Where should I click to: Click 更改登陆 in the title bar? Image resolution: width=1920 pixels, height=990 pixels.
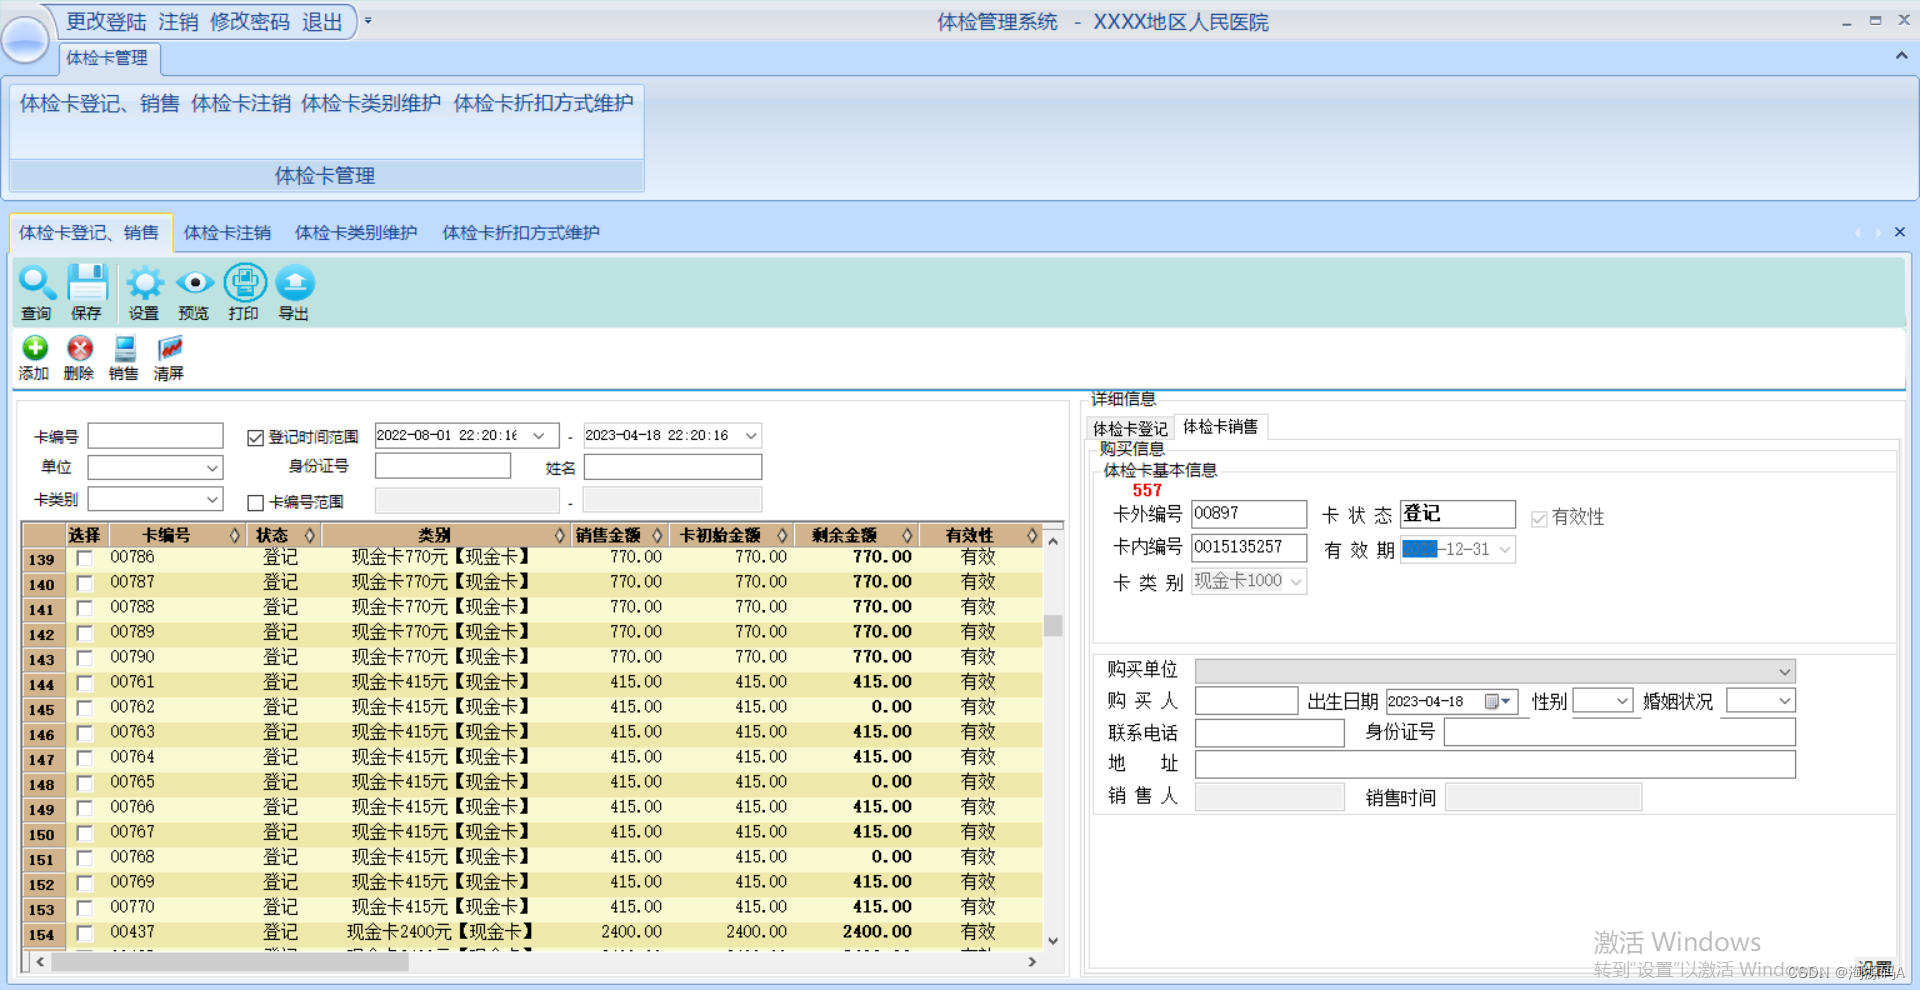click(x=106, y=22)
